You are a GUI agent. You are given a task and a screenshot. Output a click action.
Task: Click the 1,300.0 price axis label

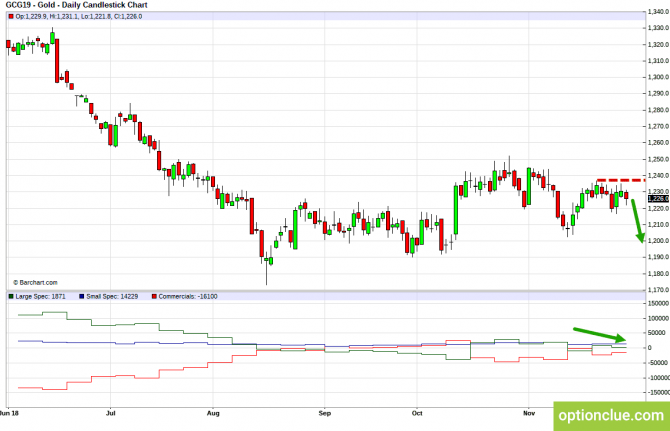click(658, 77)
